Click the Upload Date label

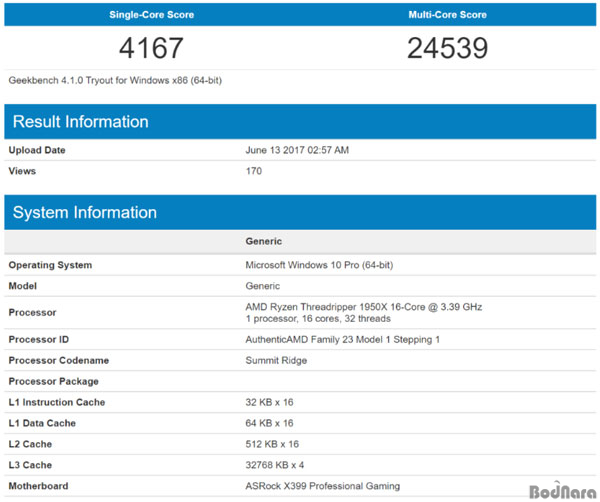[x=37, y=150]
